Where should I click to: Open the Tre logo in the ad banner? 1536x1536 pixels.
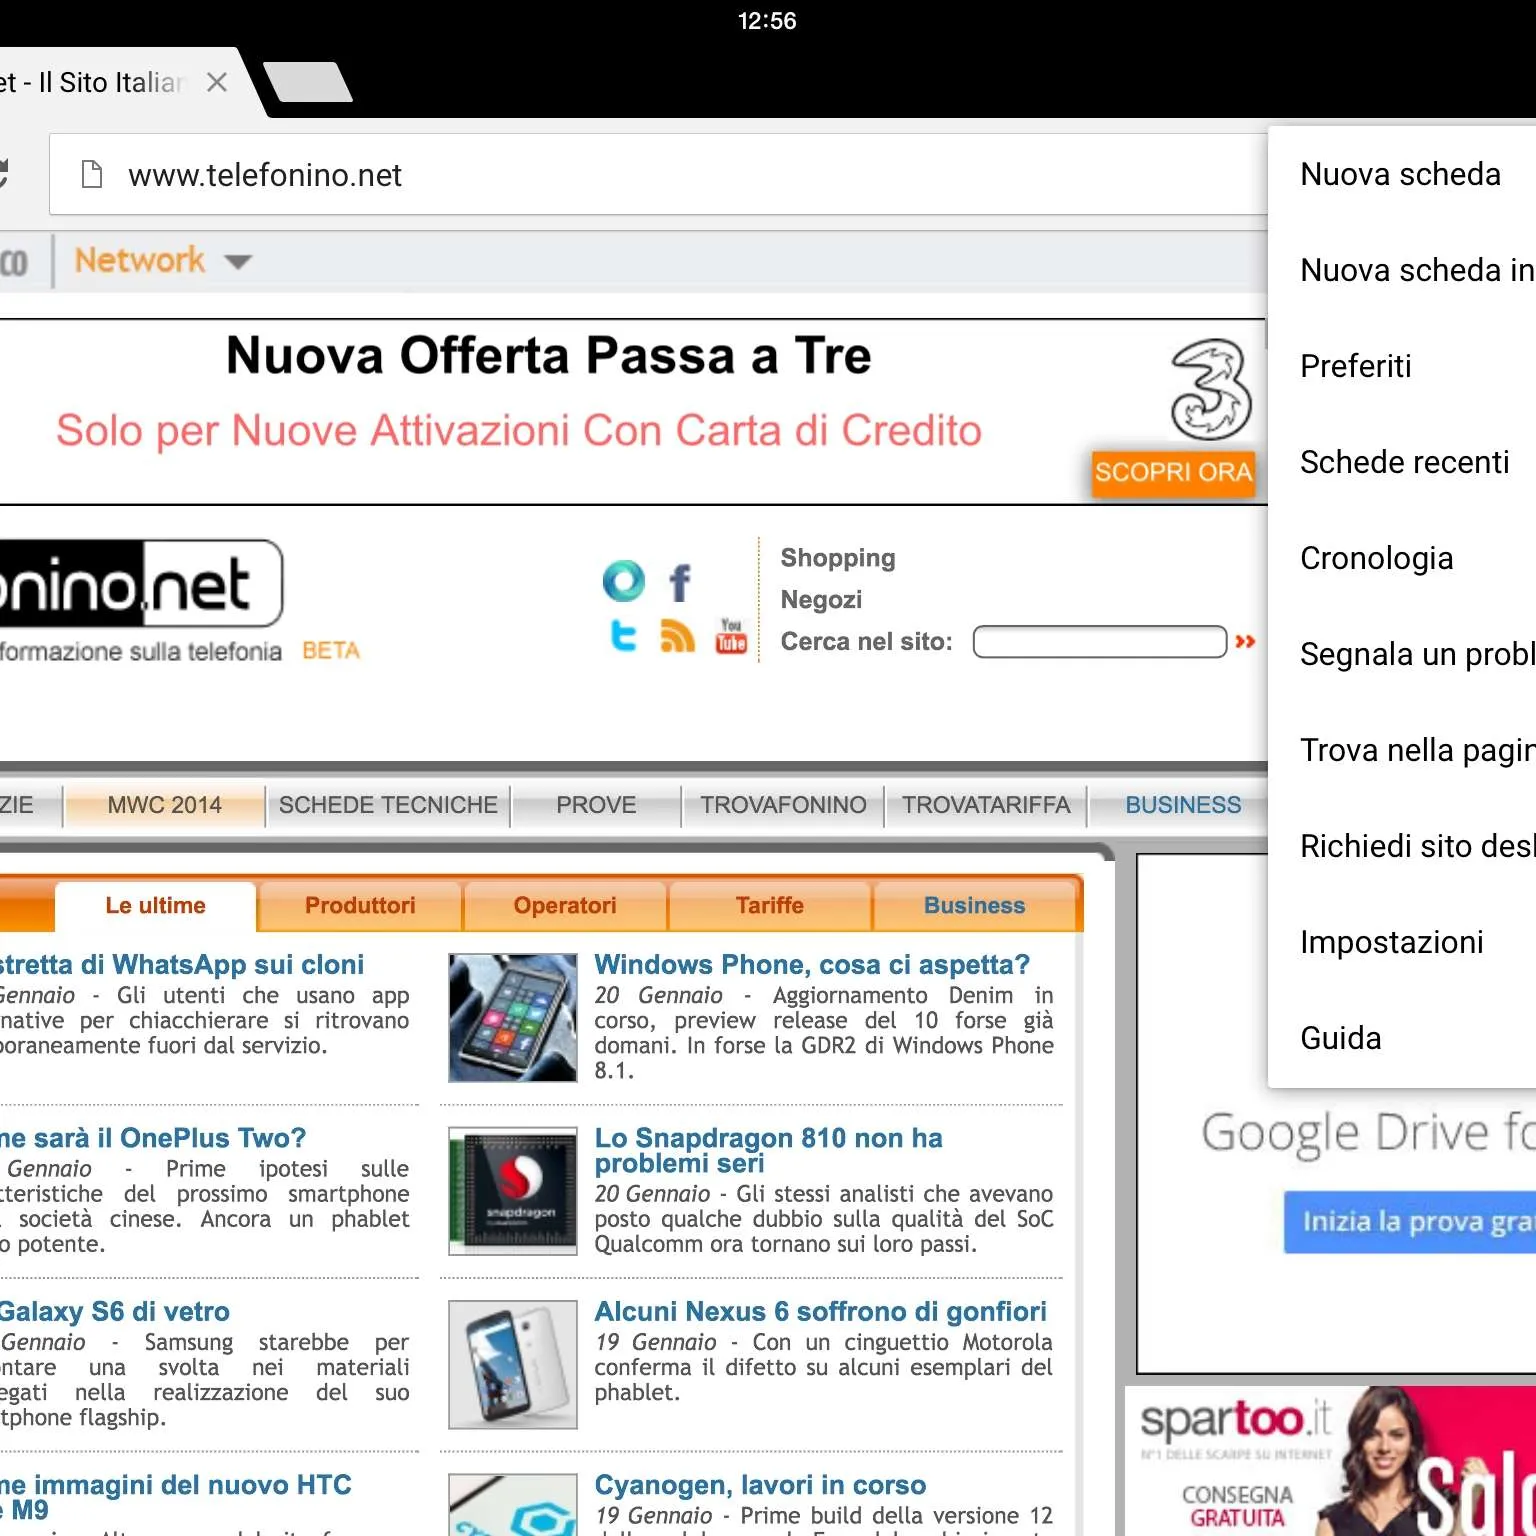point(1211,389)
